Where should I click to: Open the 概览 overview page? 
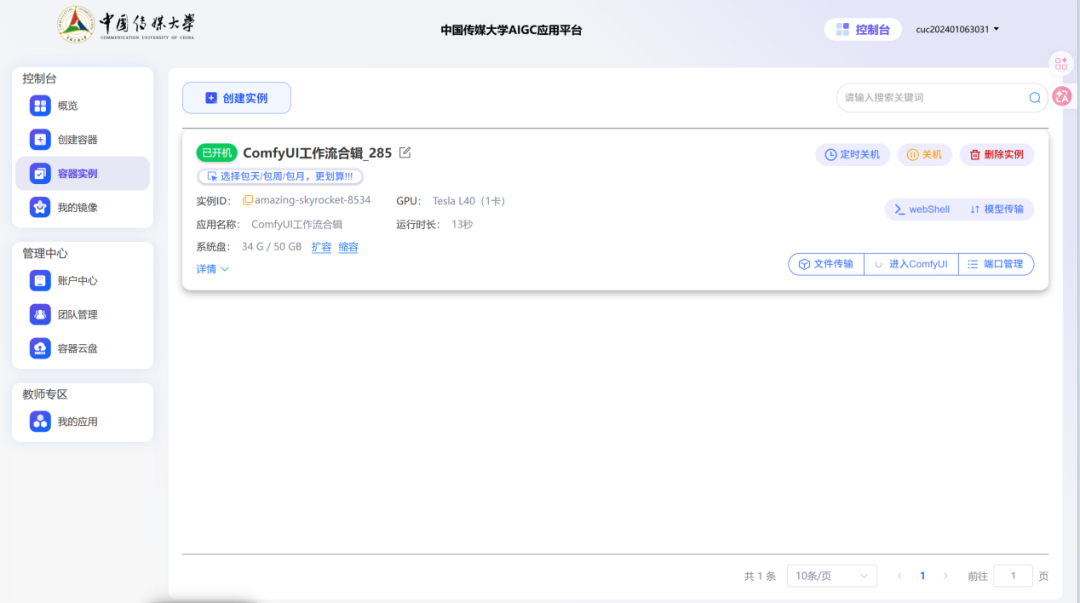pyautogui.click(x=82, y=105)
